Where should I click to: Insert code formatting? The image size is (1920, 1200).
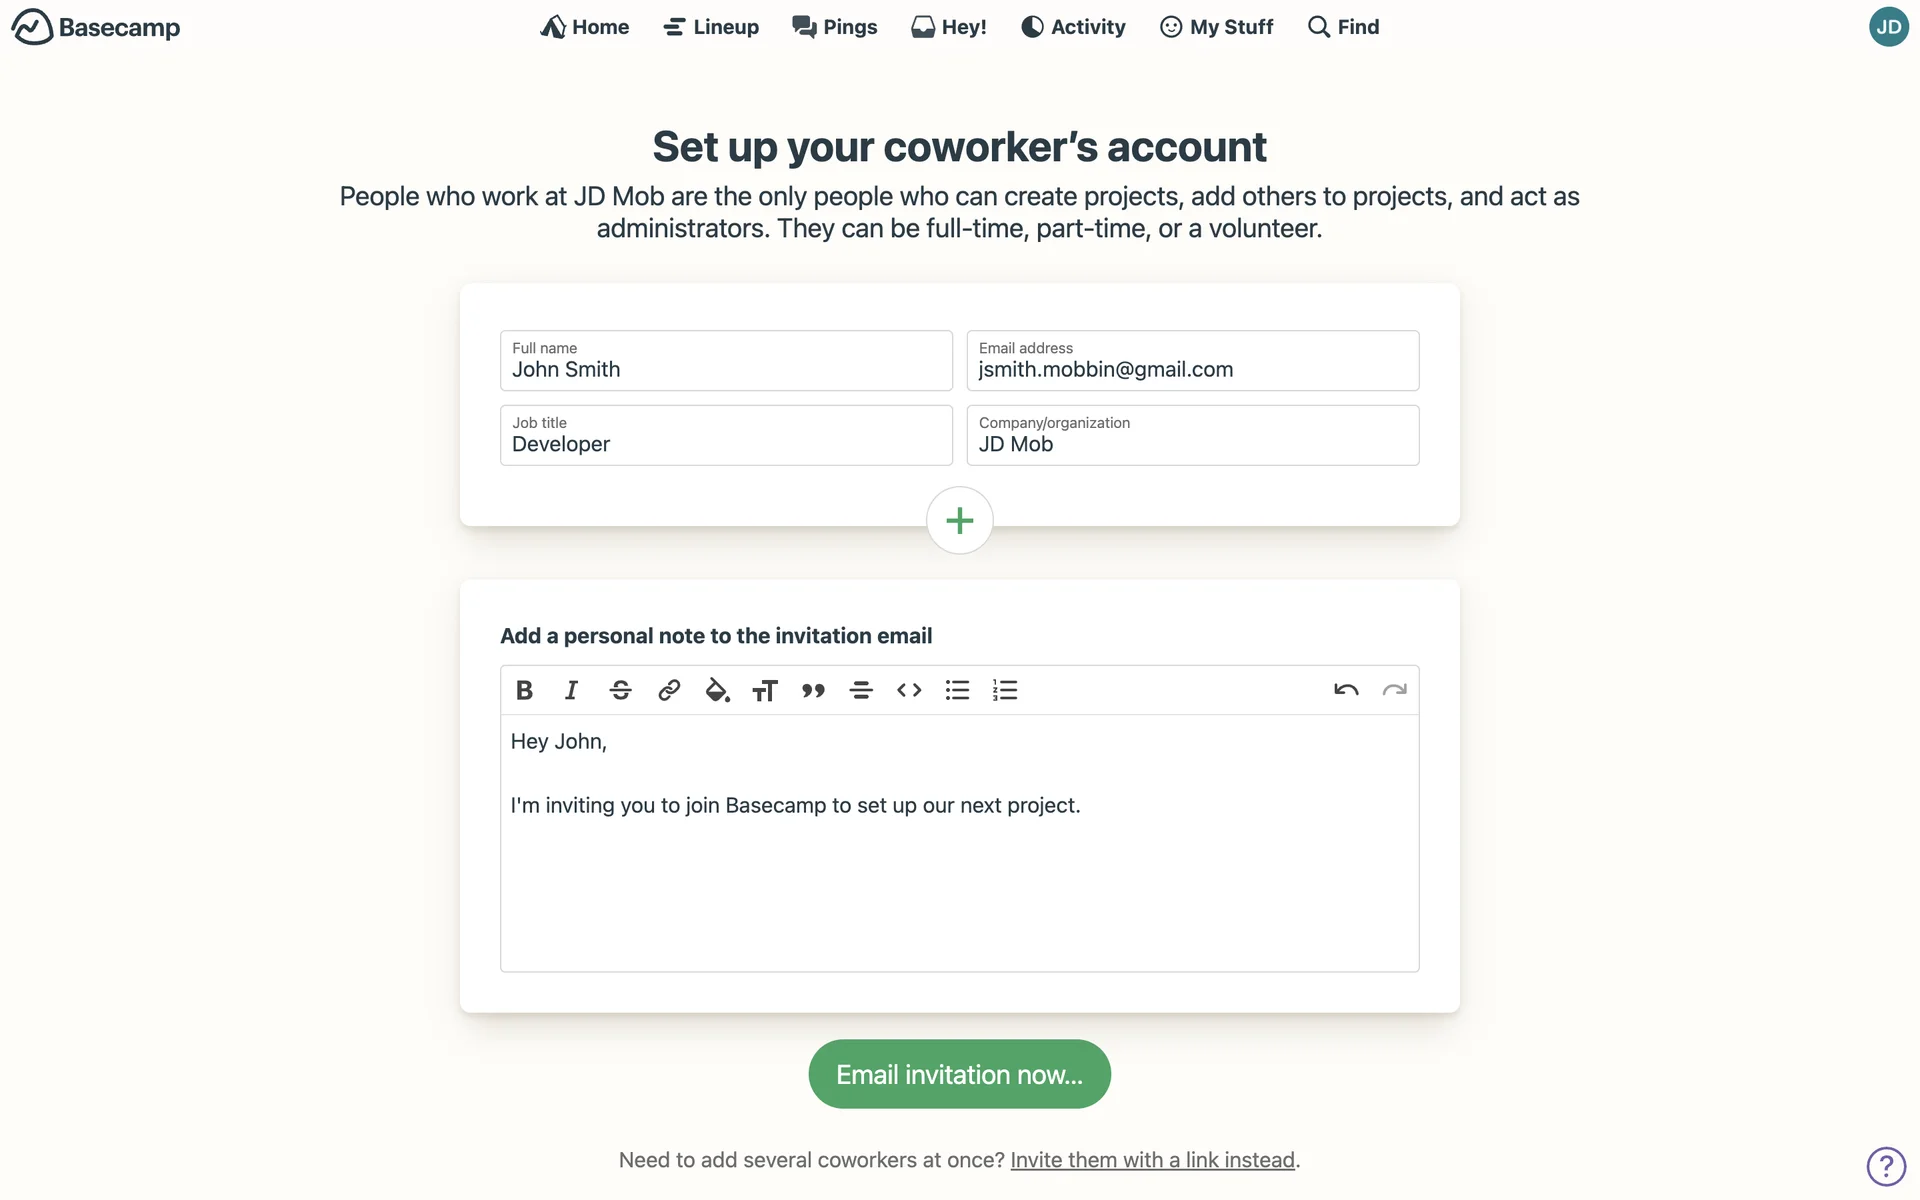(909, 690)
